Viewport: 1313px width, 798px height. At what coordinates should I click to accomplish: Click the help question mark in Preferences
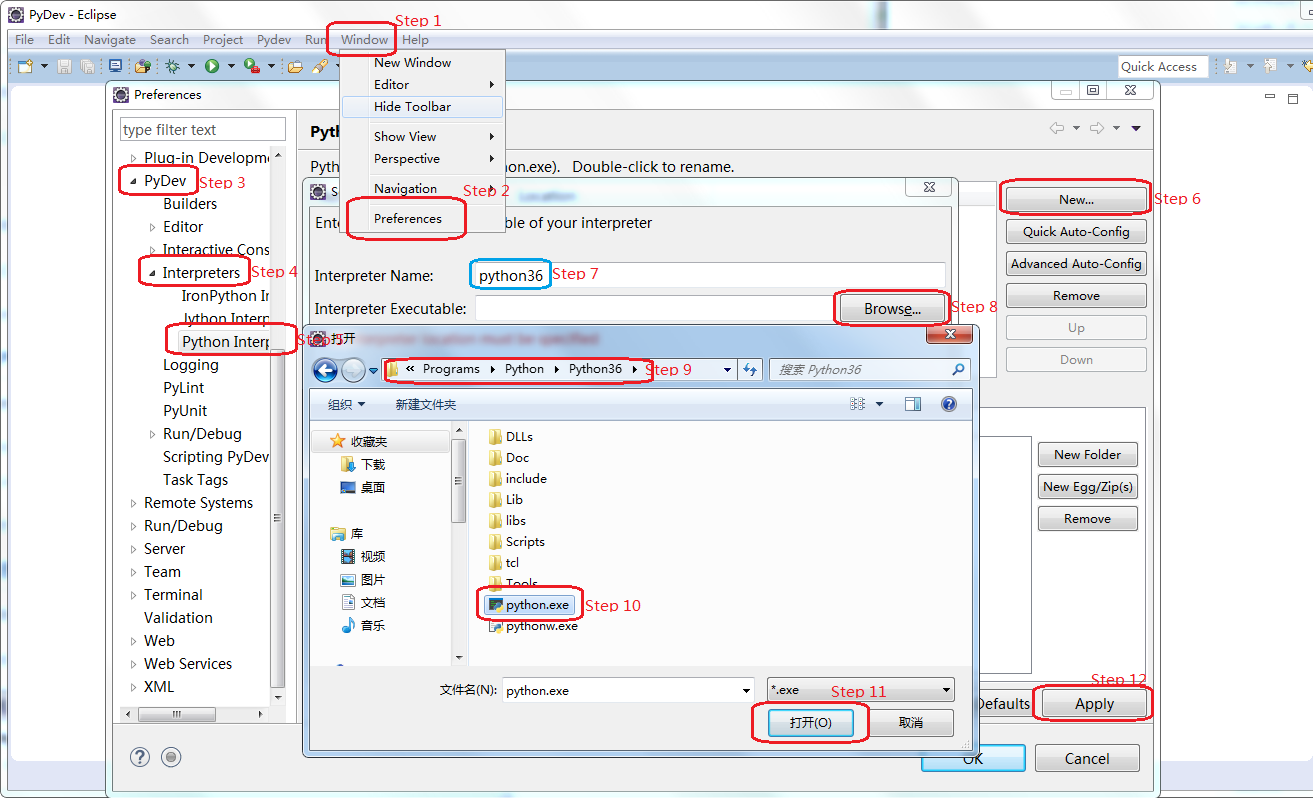coord(140,757)
